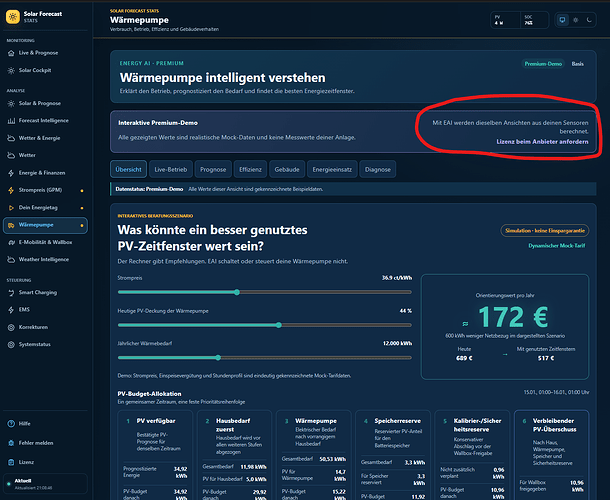Viewport: 610px width, 500px height.
Task: Click the Jährlicher Wärmebedarf slider handle
Action: pyautogui.click(x=218, y=358)
